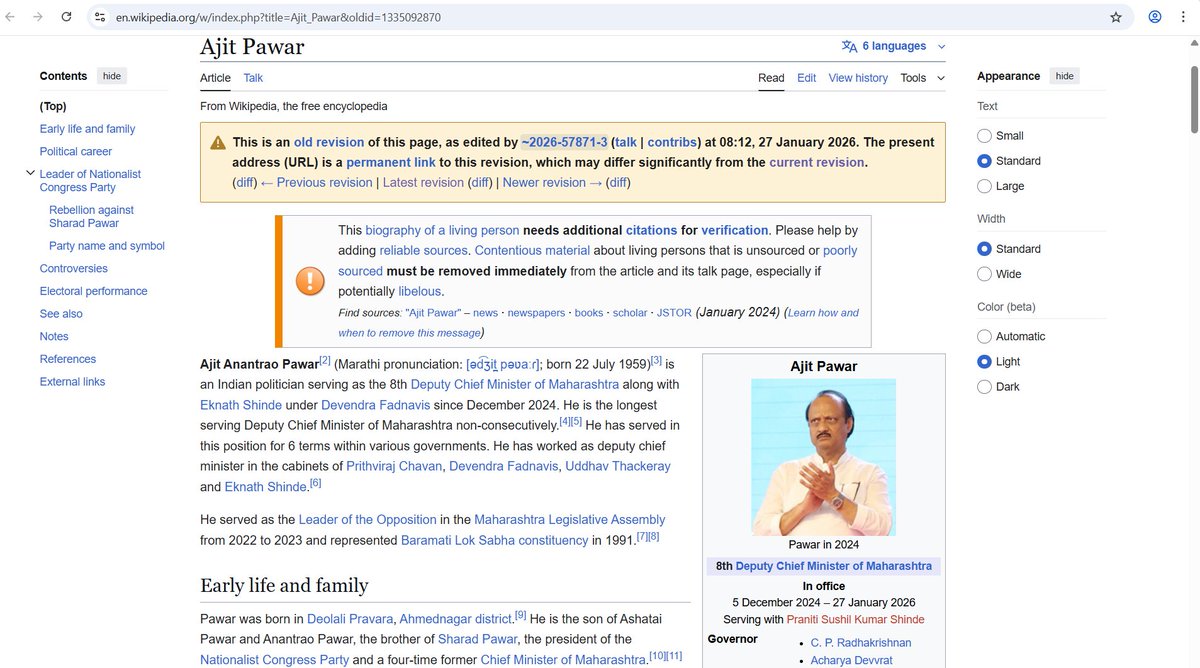Viewport: 1200px width, 668px height.
Task: Select Wide width option
Action: pyautogui.click(x=984, y=274)
